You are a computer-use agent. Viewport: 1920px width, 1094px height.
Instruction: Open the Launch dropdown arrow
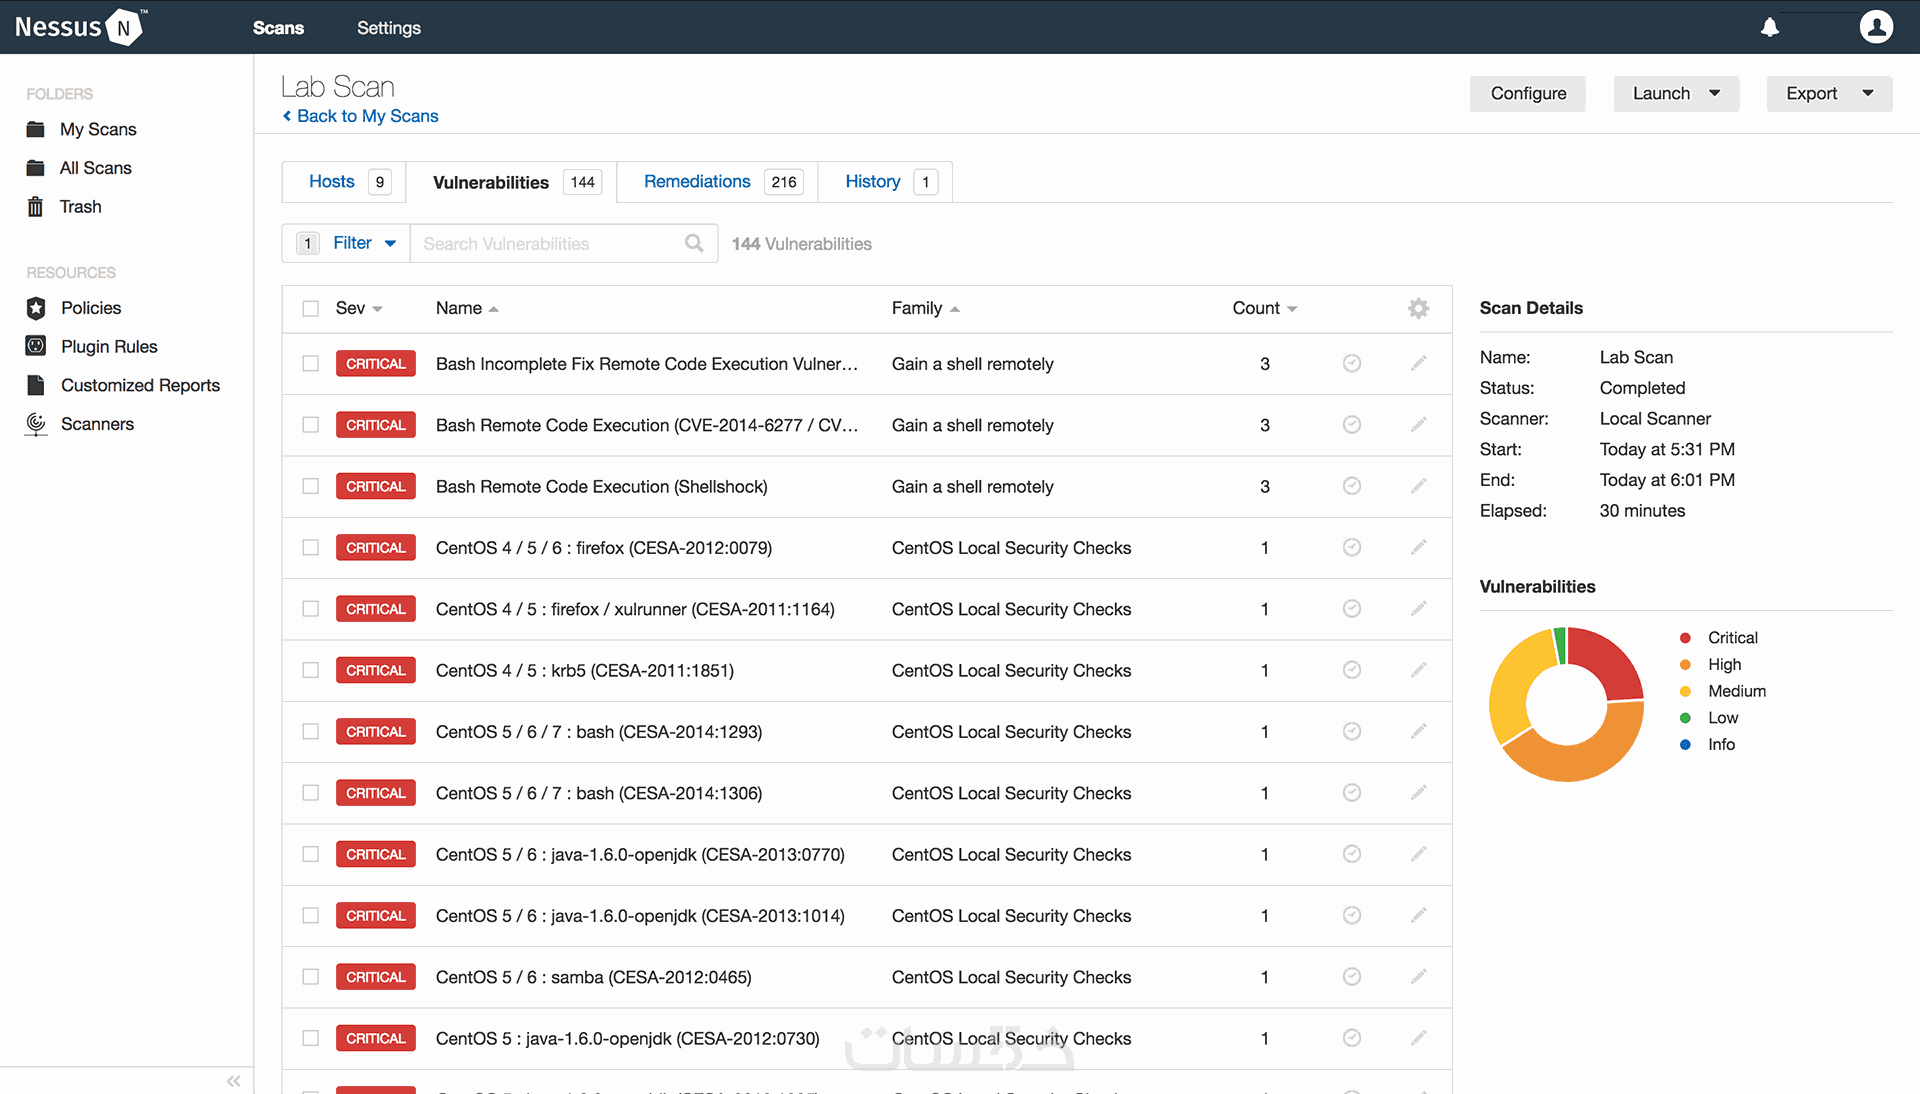tap(1714, 93)
